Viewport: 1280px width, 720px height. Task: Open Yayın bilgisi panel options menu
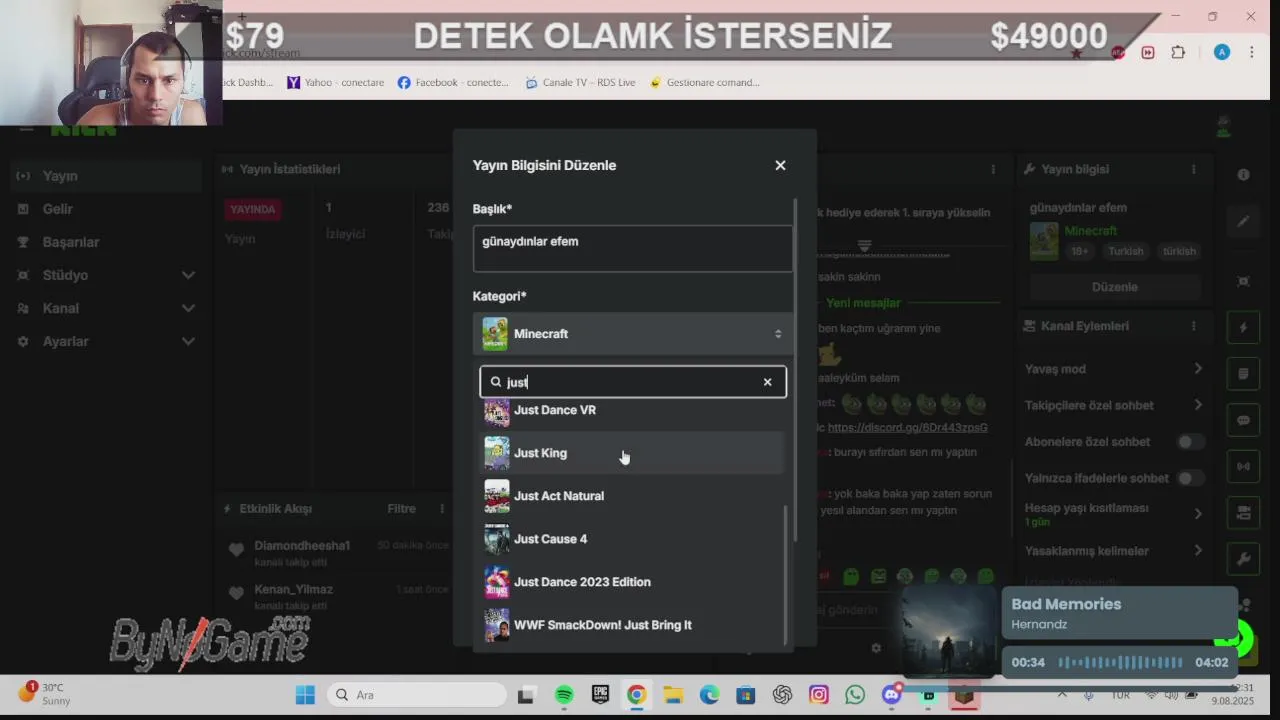(1193, 170)
